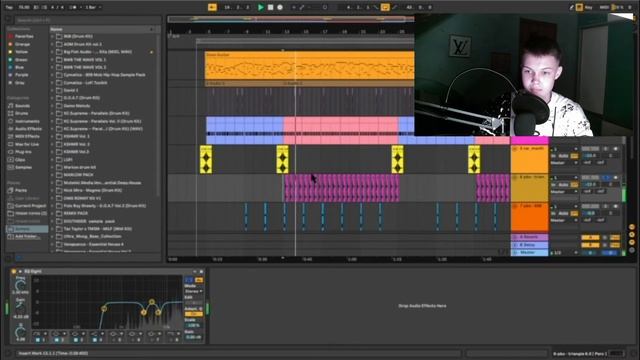Toggle EQ Eight band 4 activator
Viewport: 640px width, 360px height.
(x=95, y=340)
